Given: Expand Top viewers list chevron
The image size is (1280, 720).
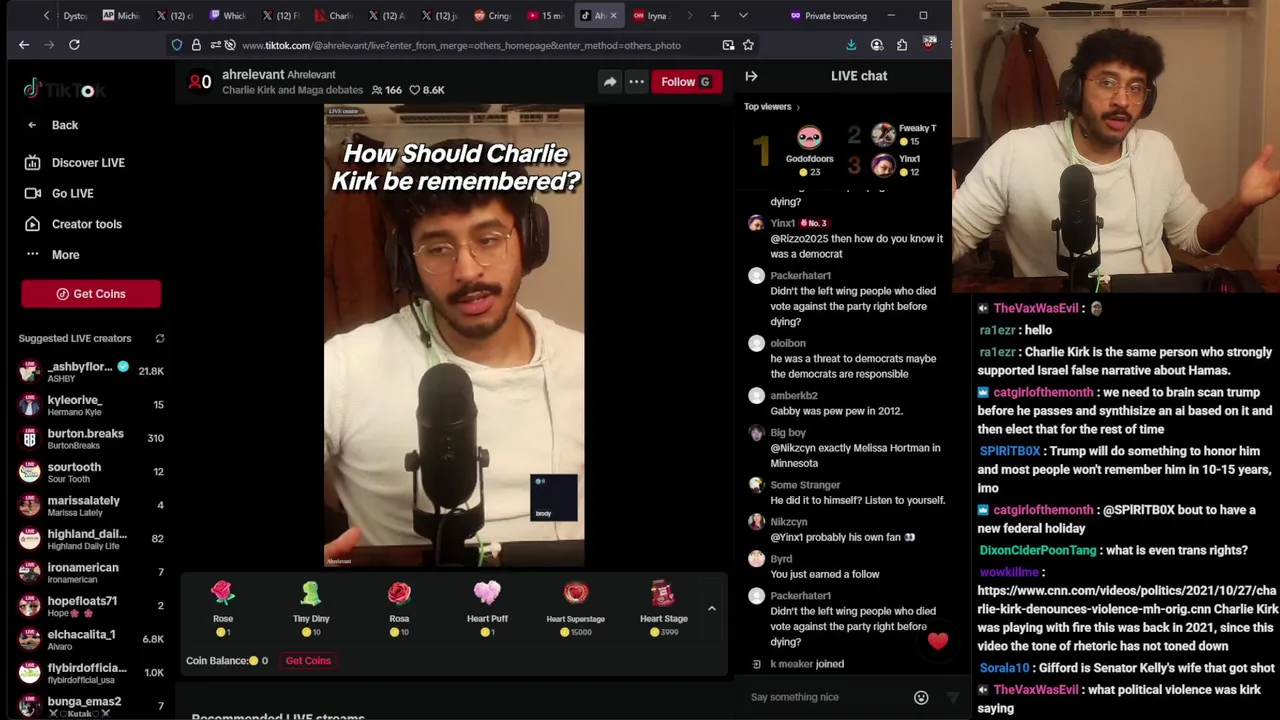Looking at the screenshot, I should pos(797,107).
